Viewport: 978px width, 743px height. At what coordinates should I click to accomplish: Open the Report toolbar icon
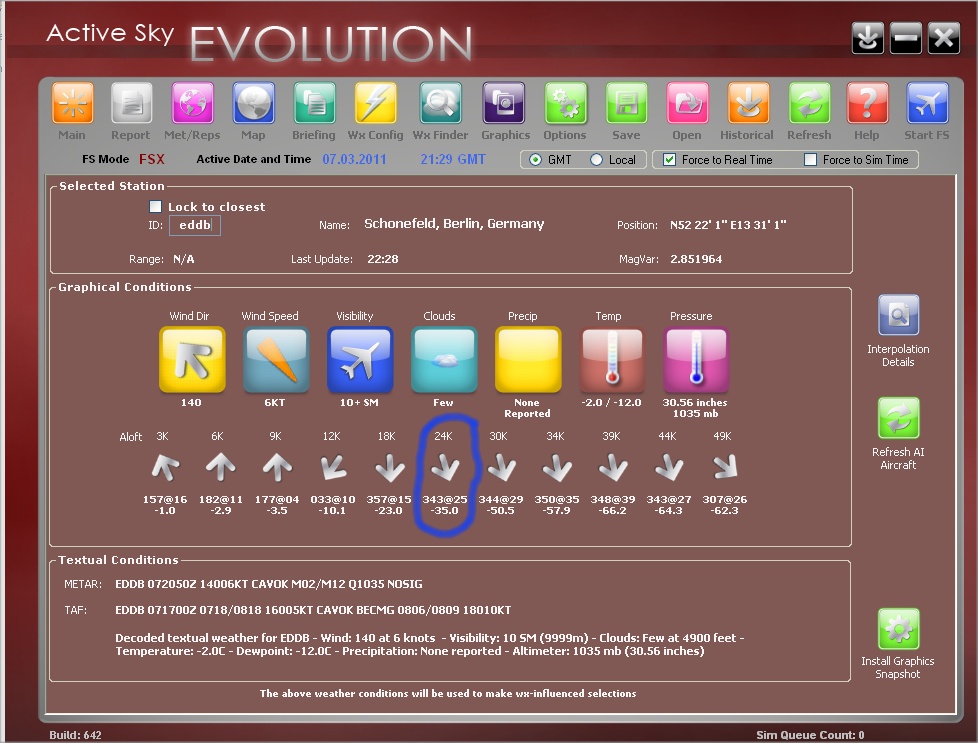click(131, 103)
